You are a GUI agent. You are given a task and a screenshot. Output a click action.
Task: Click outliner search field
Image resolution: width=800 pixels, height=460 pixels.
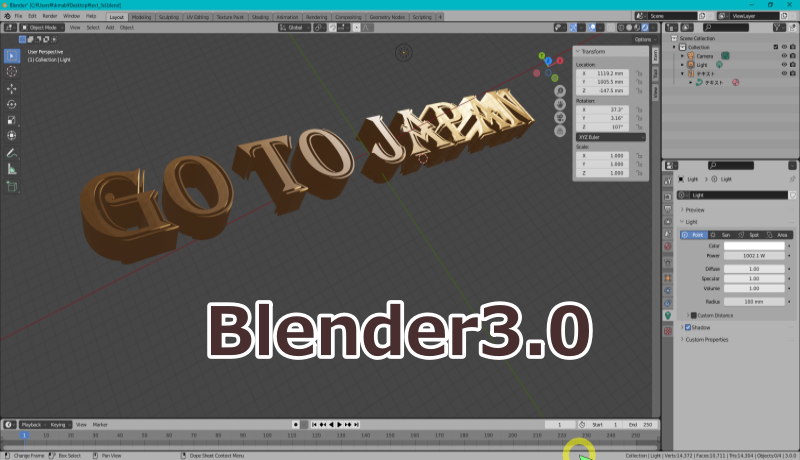point(725,28)
